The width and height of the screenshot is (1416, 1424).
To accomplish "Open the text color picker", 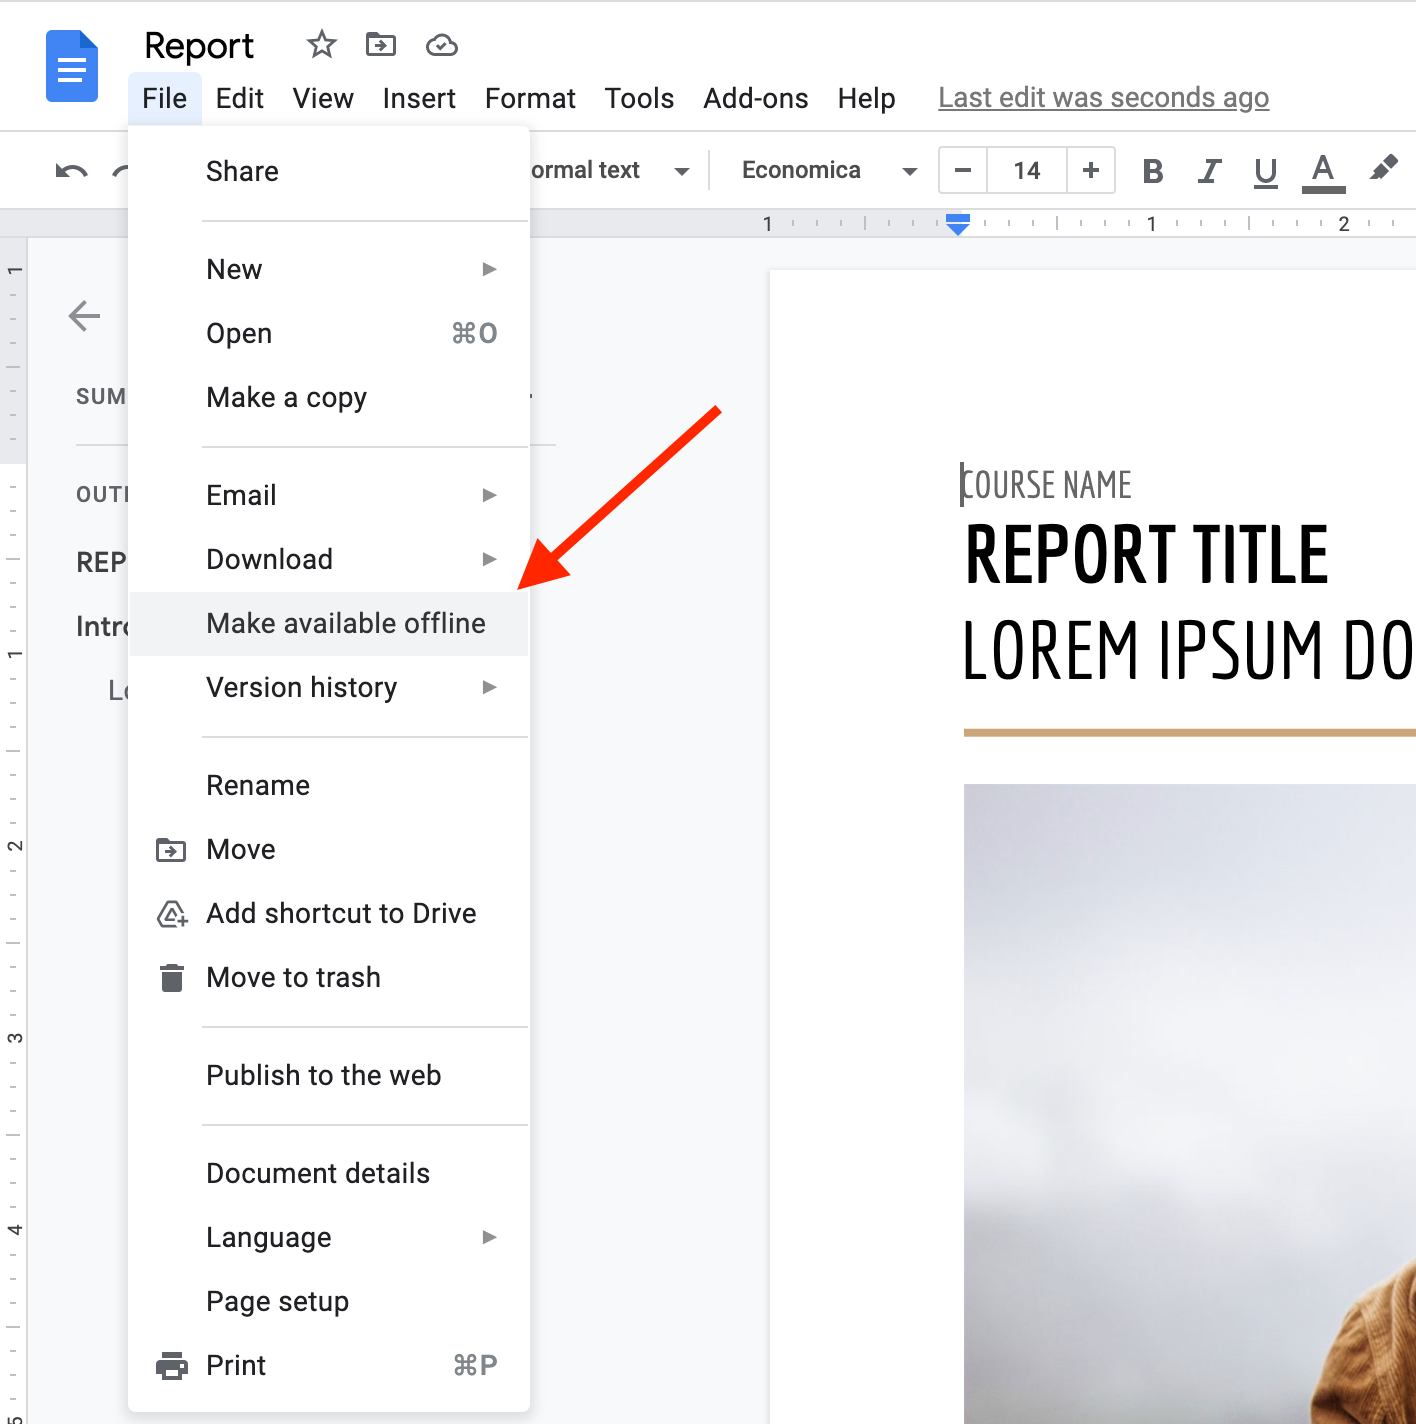I will [1323, 172].
